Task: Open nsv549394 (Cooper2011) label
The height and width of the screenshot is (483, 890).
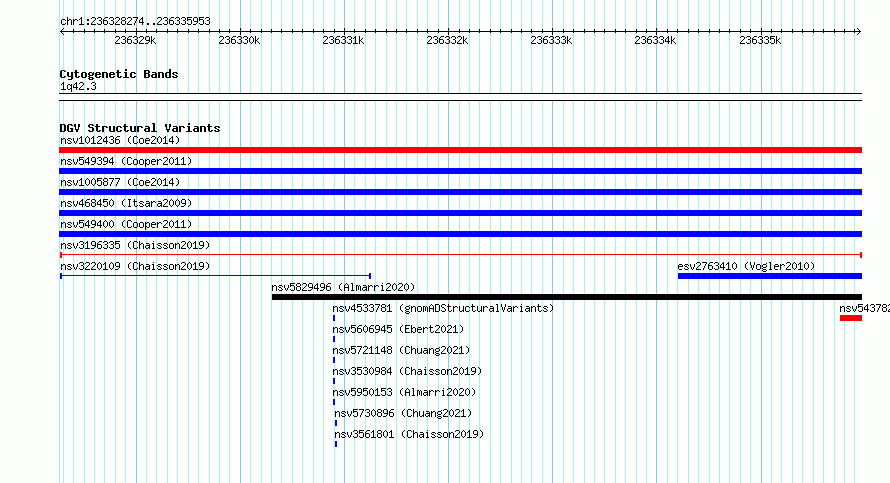Action: 126,161
